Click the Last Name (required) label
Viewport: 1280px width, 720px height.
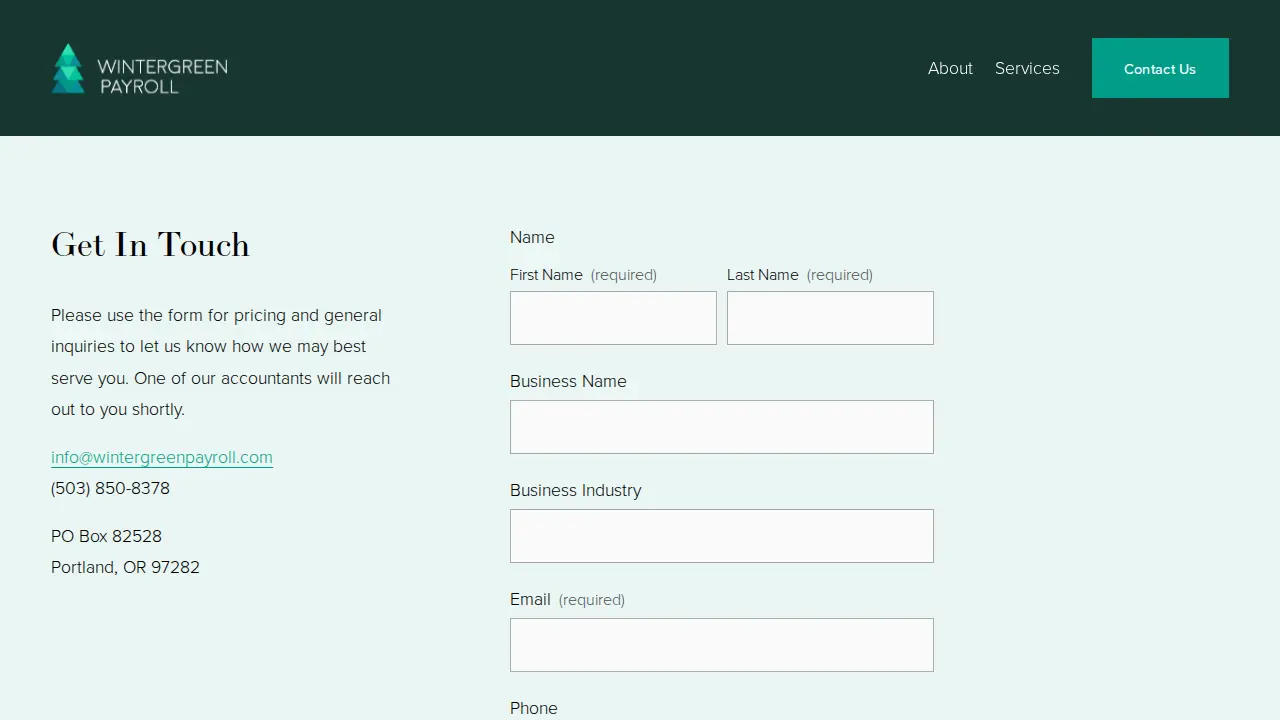(x=800, y=275)
